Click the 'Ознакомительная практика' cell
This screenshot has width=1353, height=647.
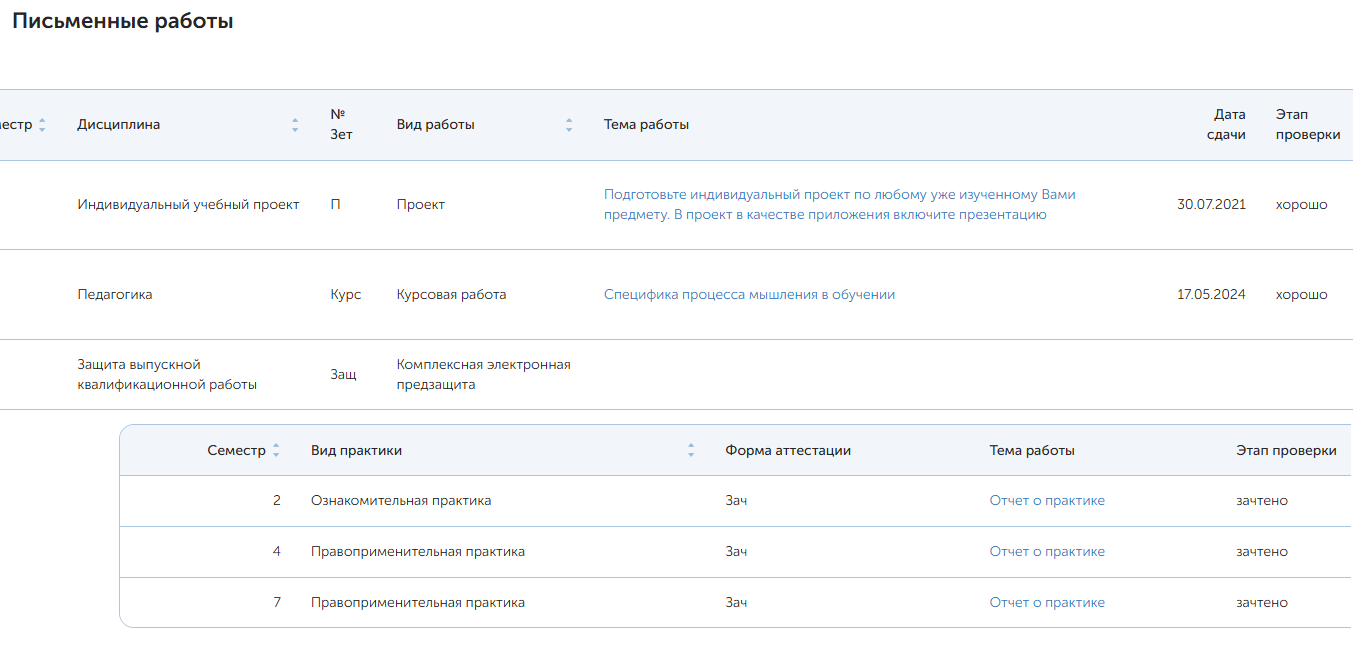pyautogui.click(x=401, y=501)
